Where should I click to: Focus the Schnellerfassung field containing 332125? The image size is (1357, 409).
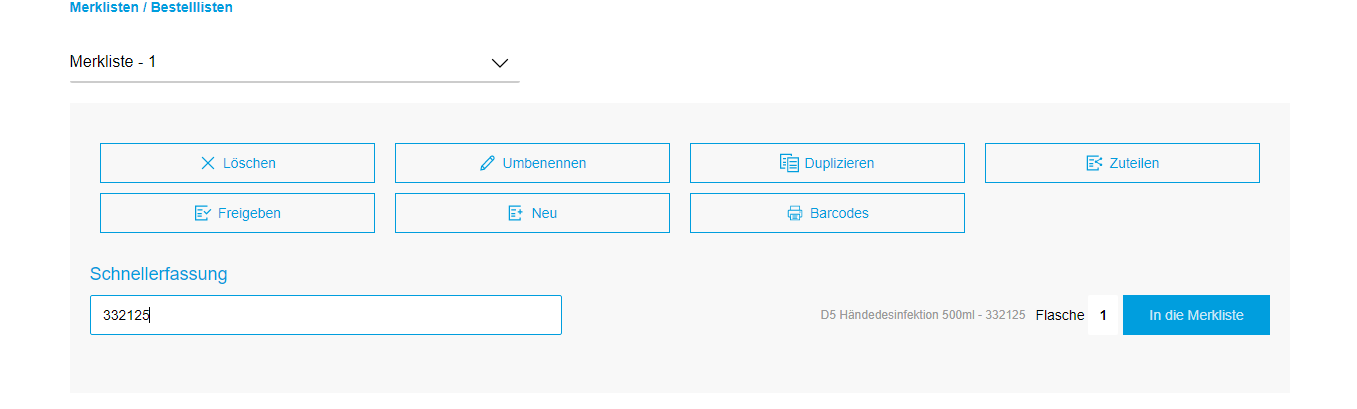pyautogui.click(x=325, y=315)
